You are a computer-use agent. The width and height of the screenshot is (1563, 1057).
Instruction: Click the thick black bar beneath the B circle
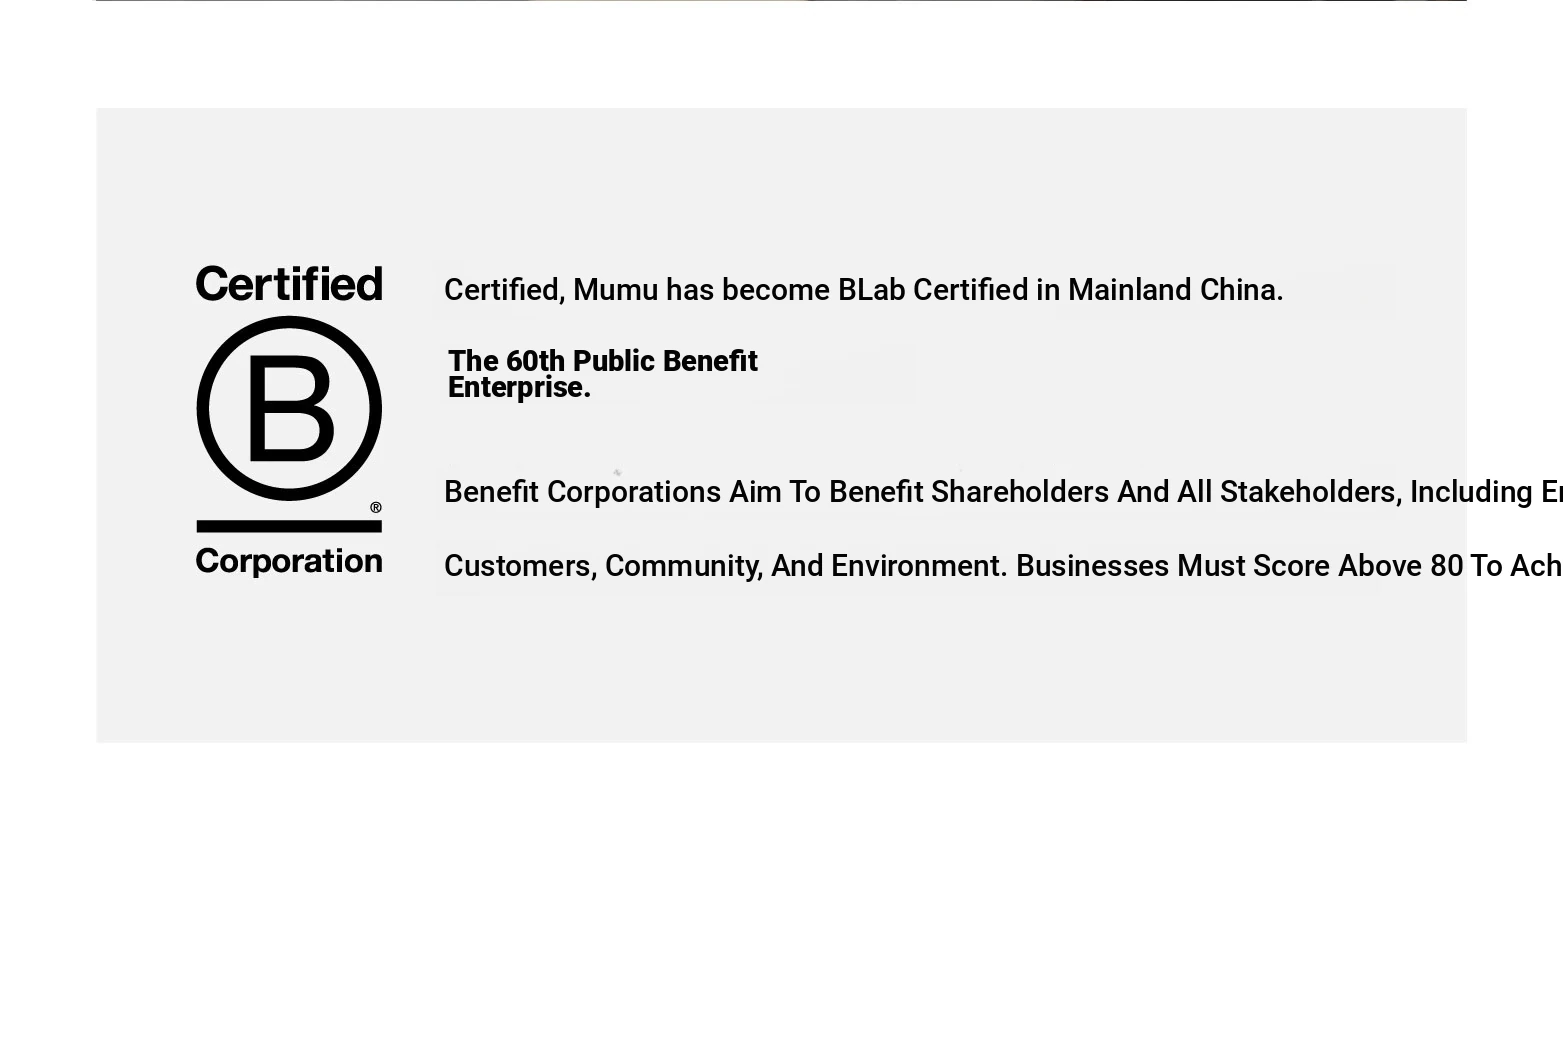tap(289, 526)
